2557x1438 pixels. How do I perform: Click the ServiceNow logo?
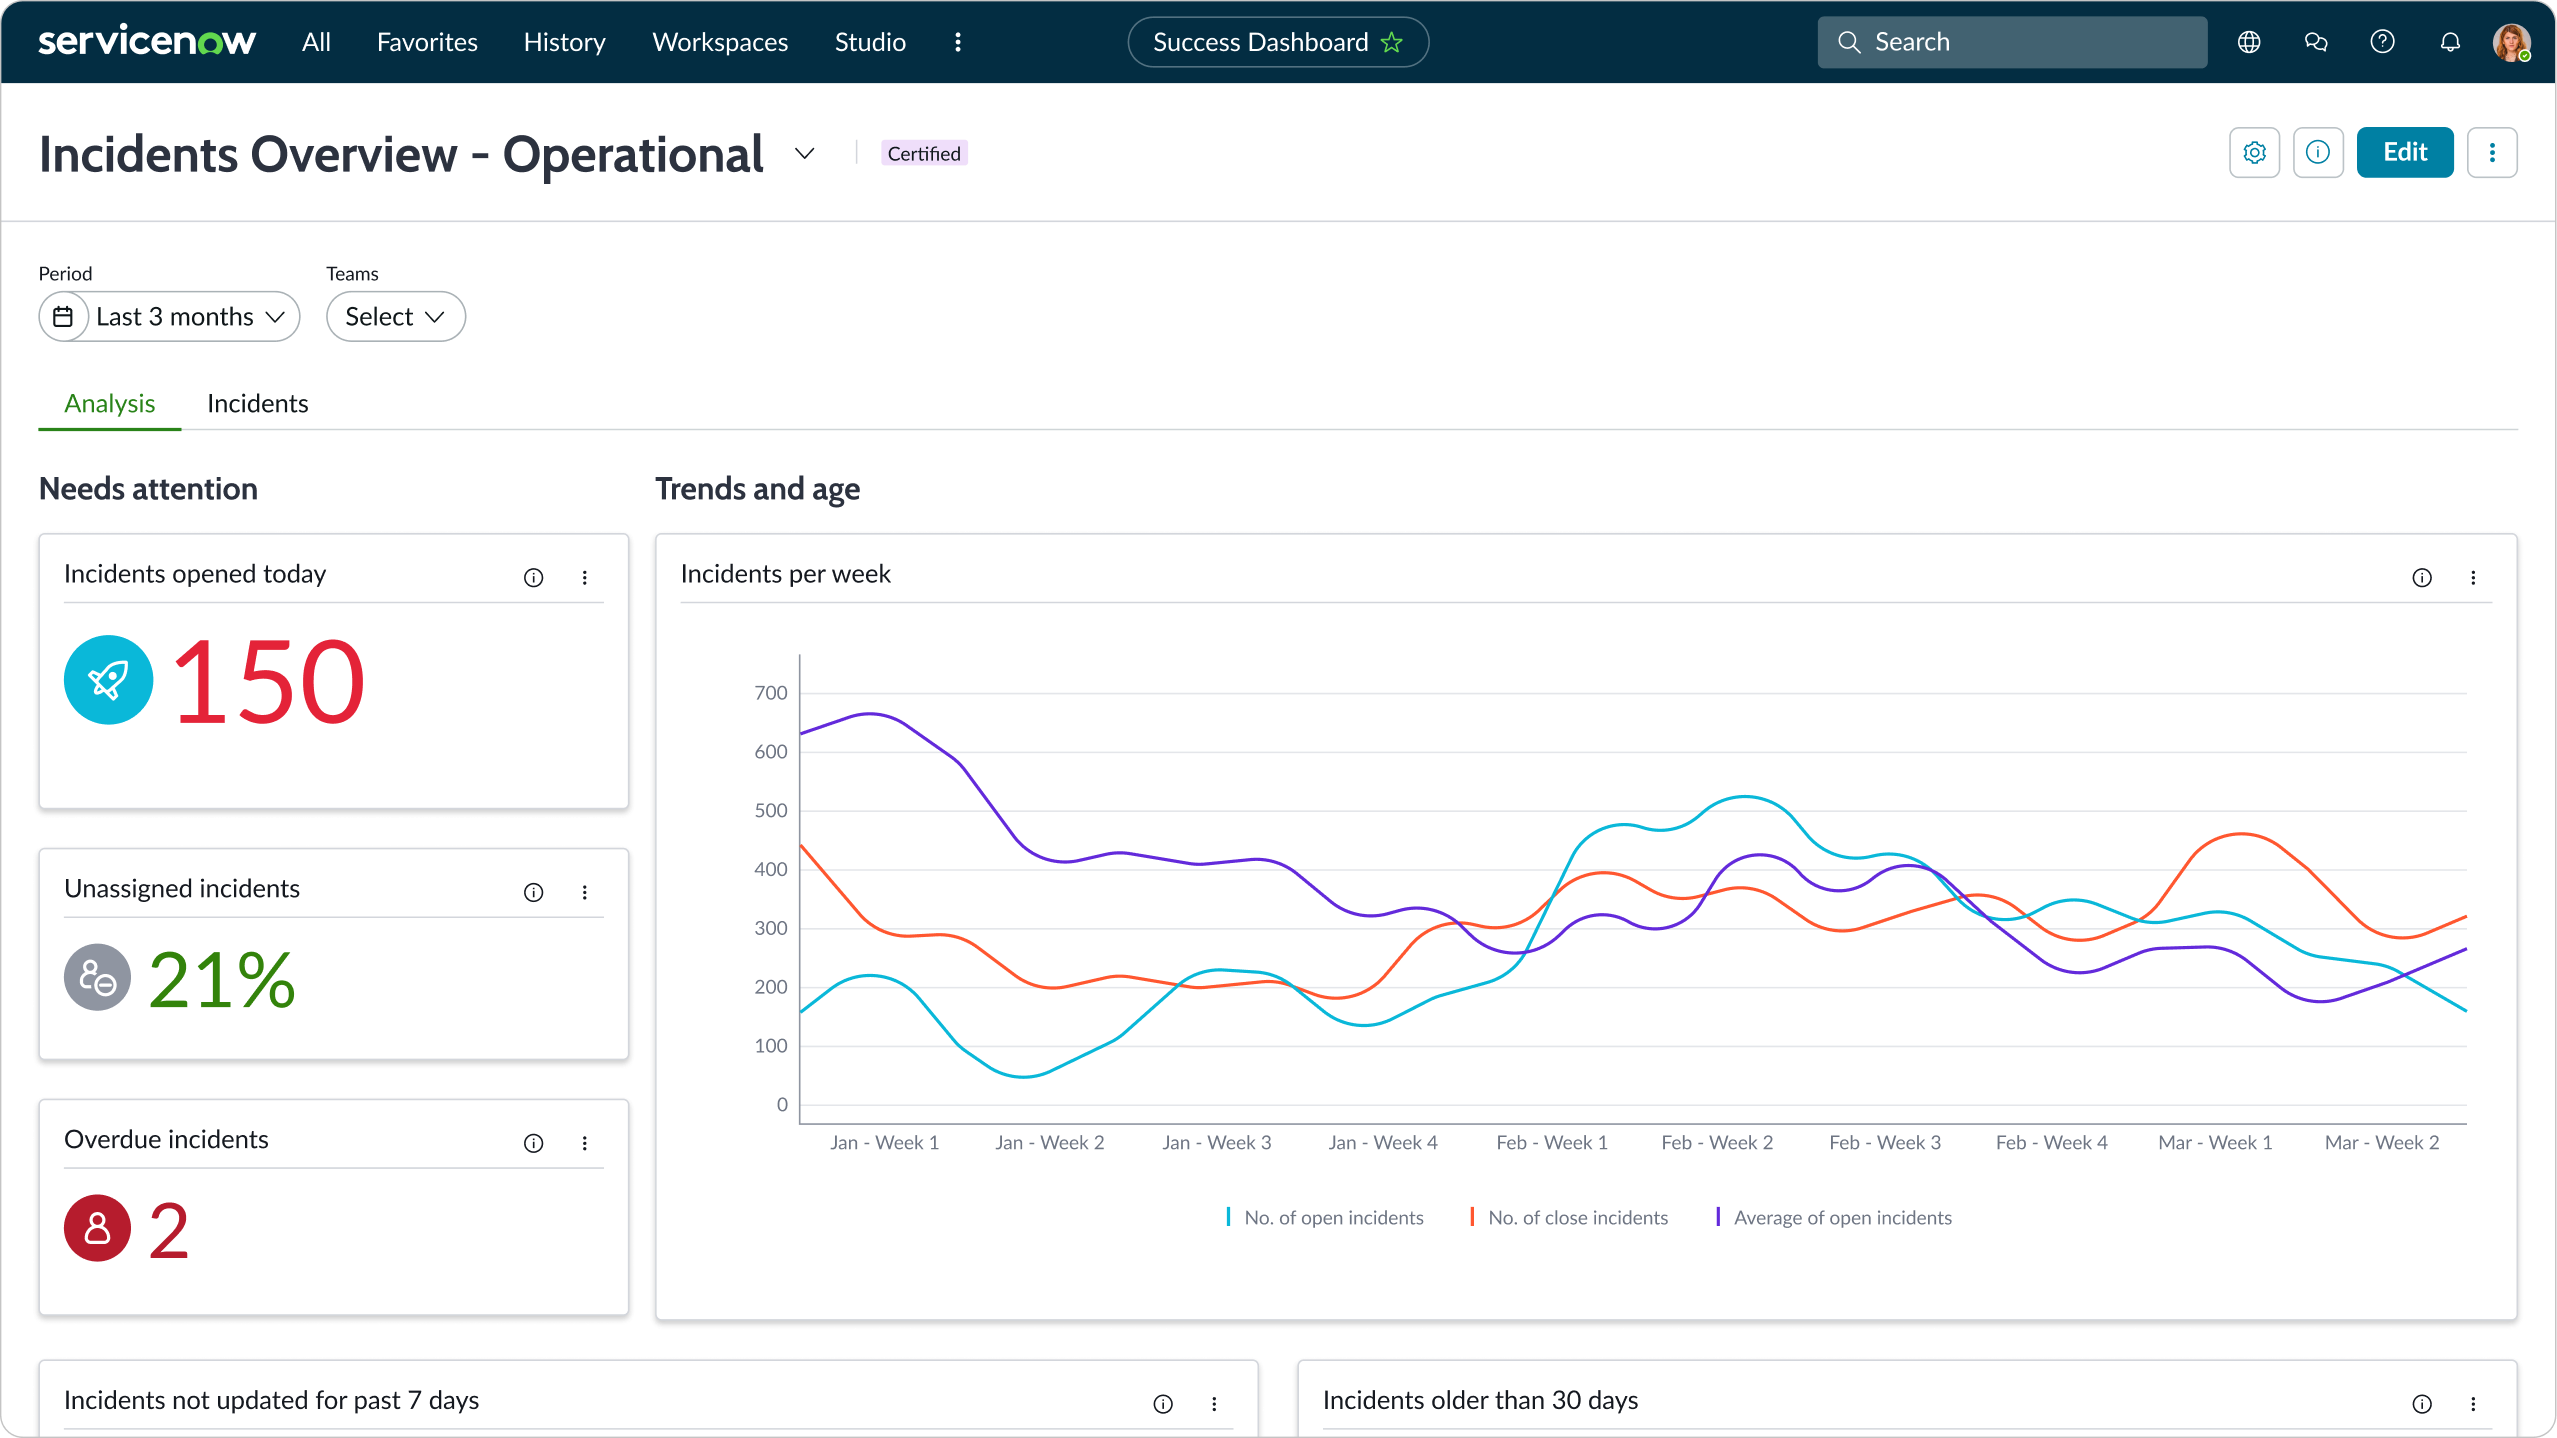point(146,41)
